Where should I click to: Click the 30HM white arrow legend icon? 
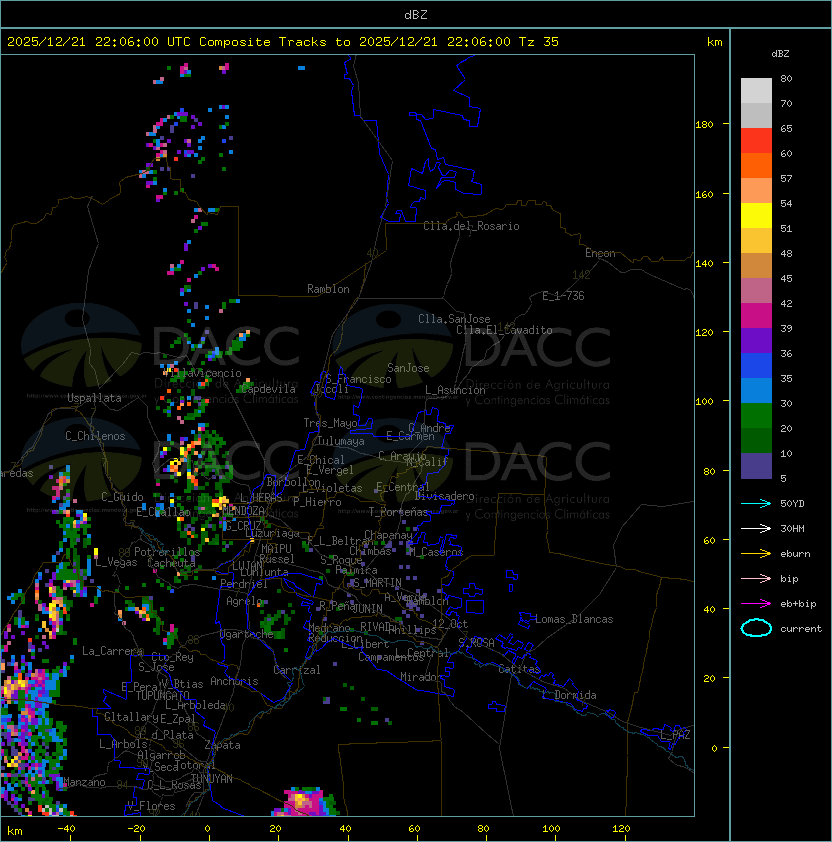[x=756, y=528]
